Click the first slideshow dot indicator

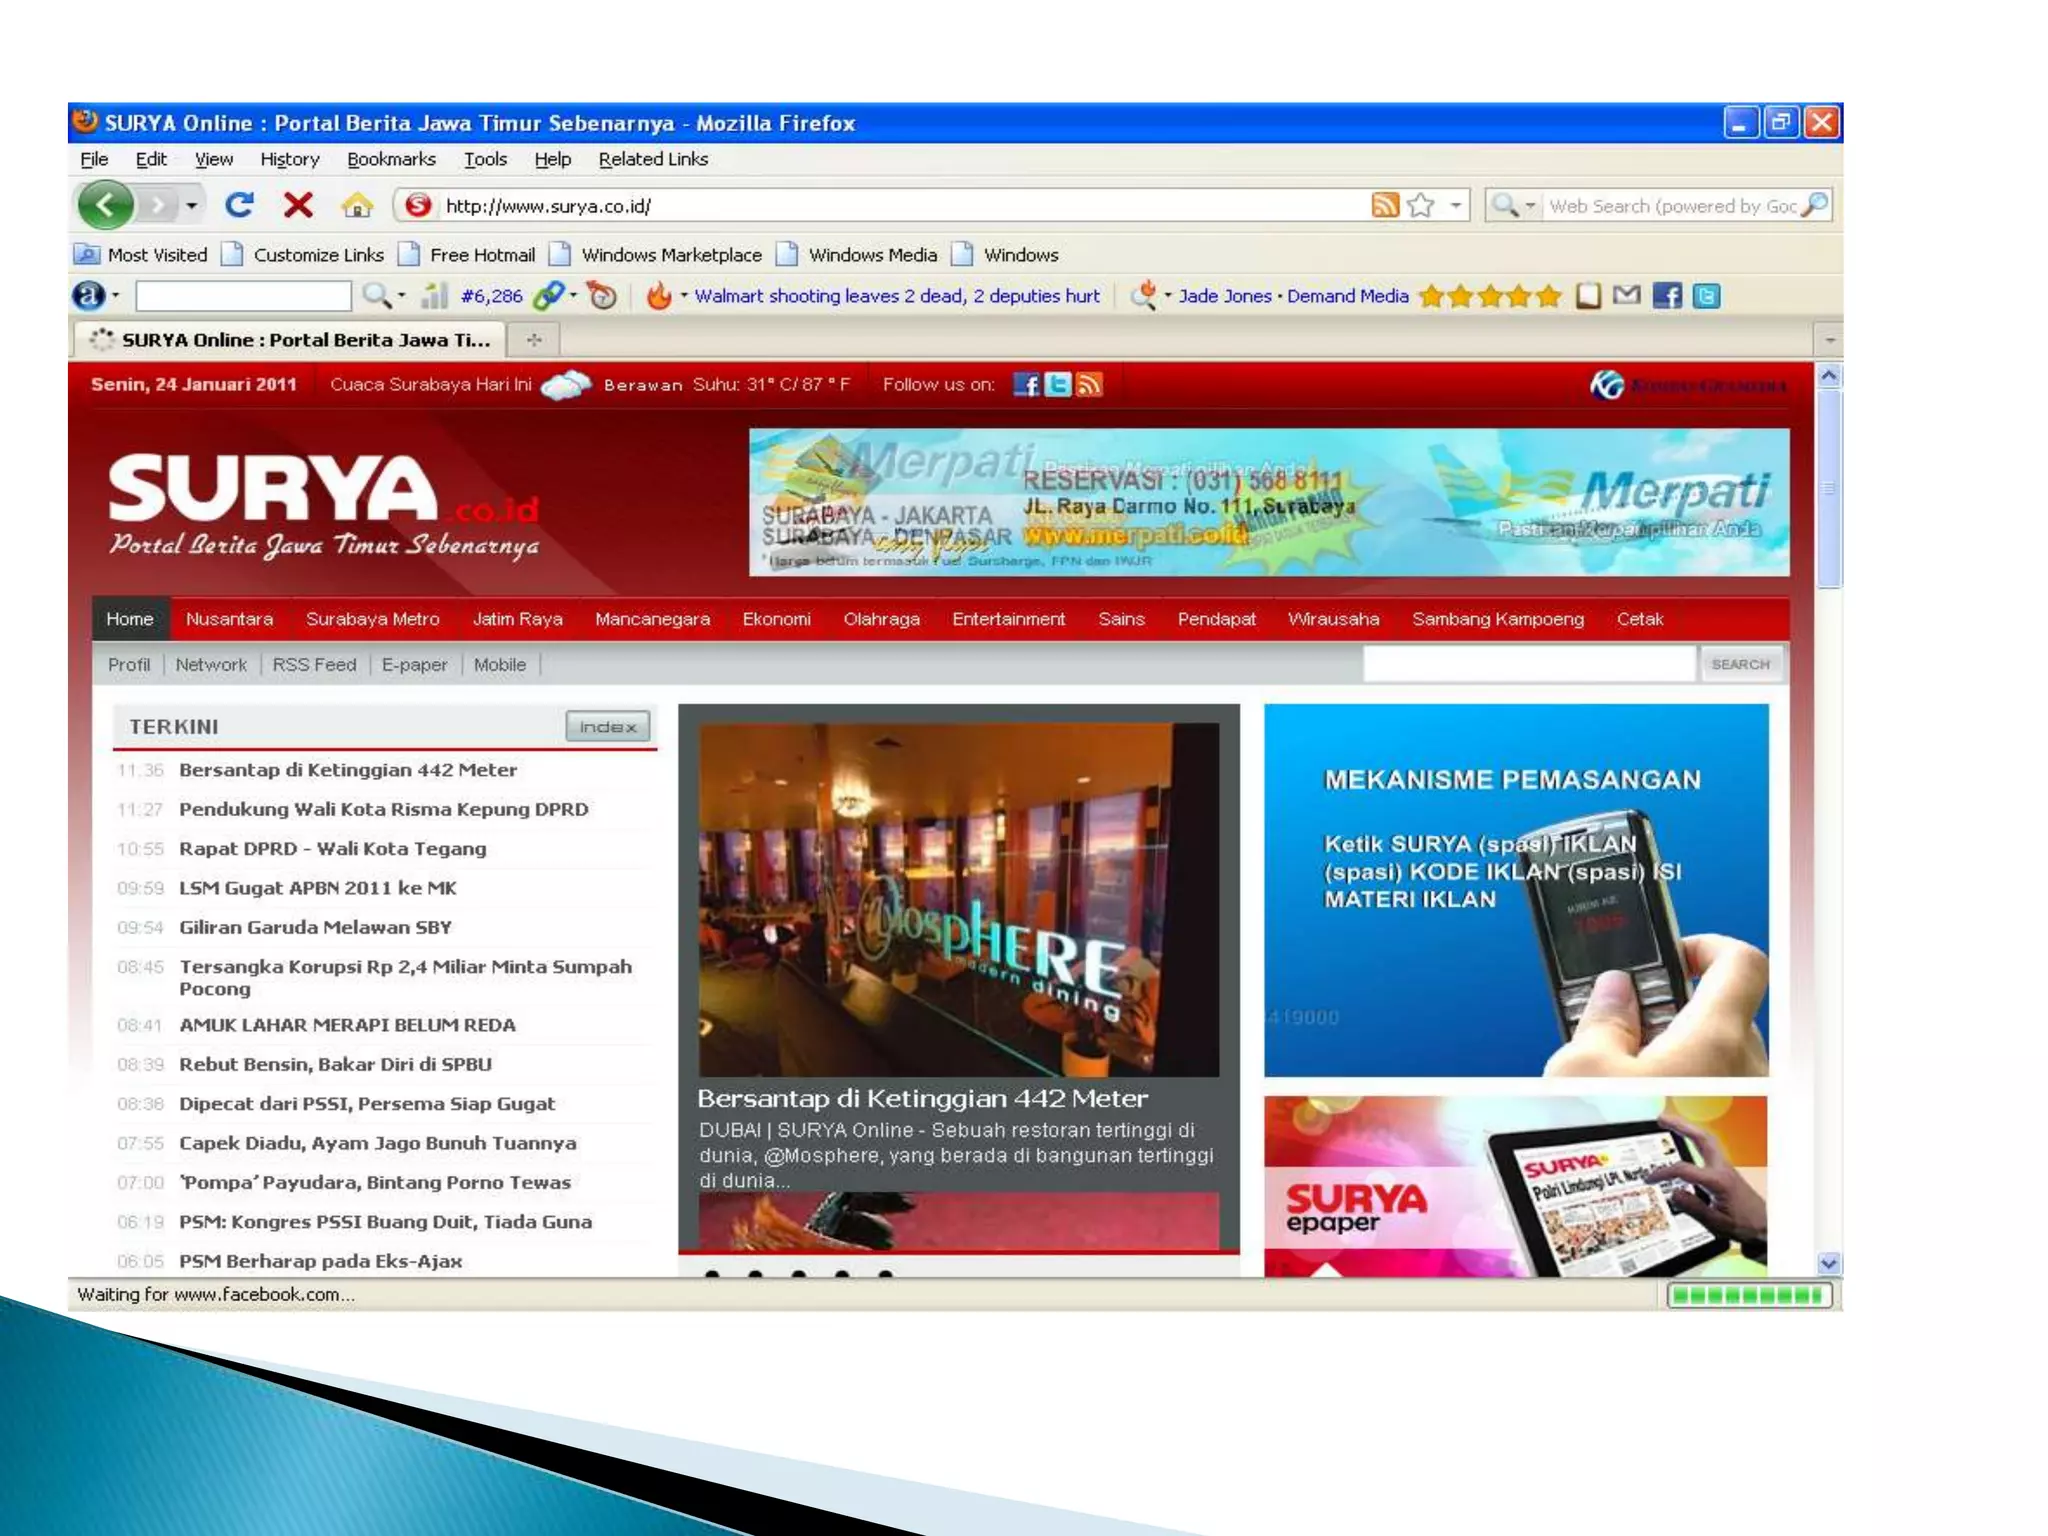click(x=712, y=1274)
